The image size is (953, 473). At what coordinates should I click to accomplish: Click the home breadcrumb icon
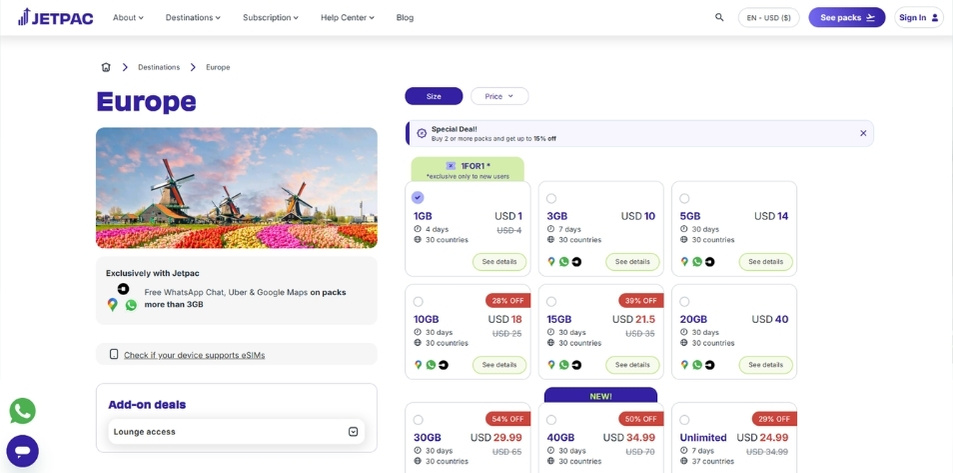tap(106, 67)
